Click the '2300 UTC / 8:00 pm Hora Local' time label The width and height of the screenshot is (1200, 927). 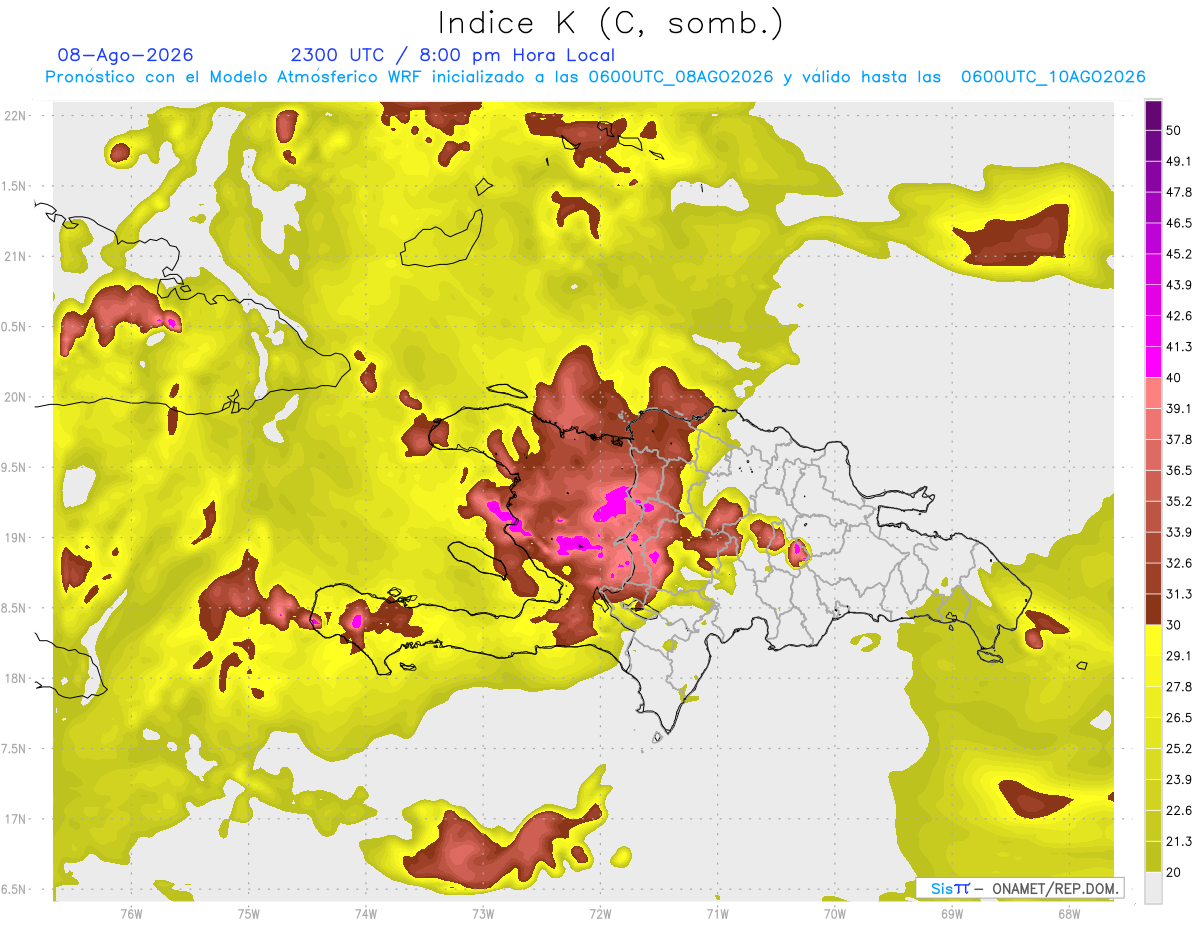(453, 55)
